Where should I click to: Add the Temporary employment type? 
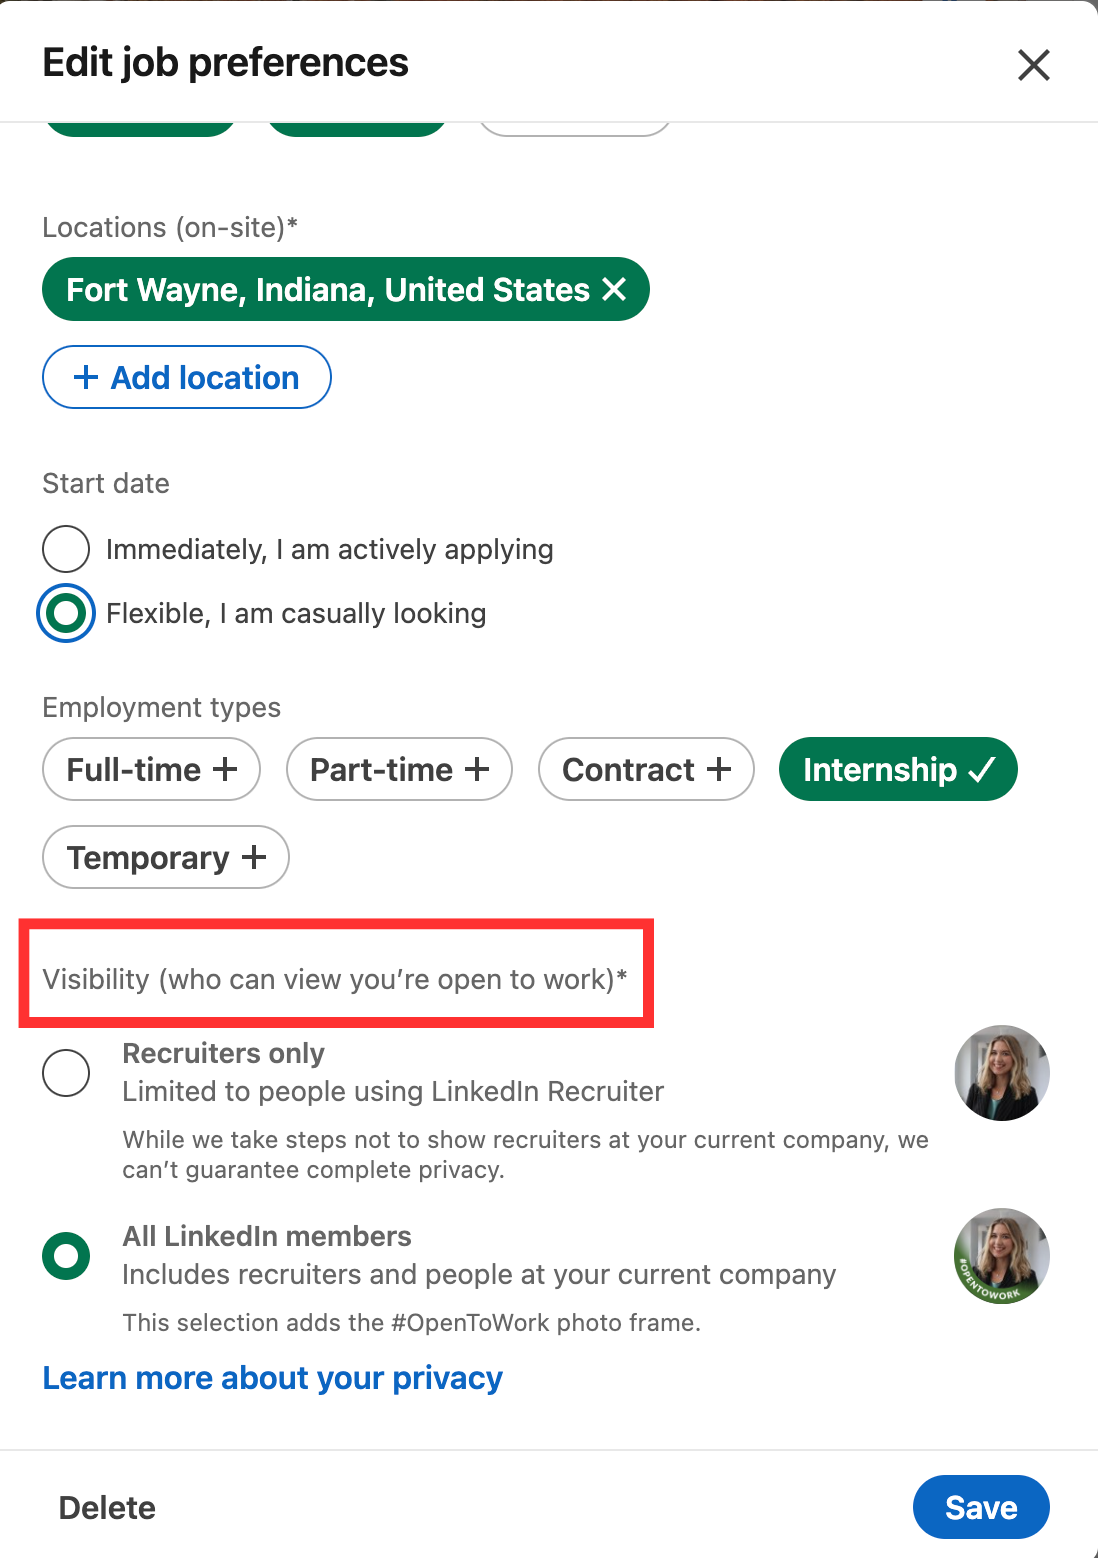click(x=165, y=857)
